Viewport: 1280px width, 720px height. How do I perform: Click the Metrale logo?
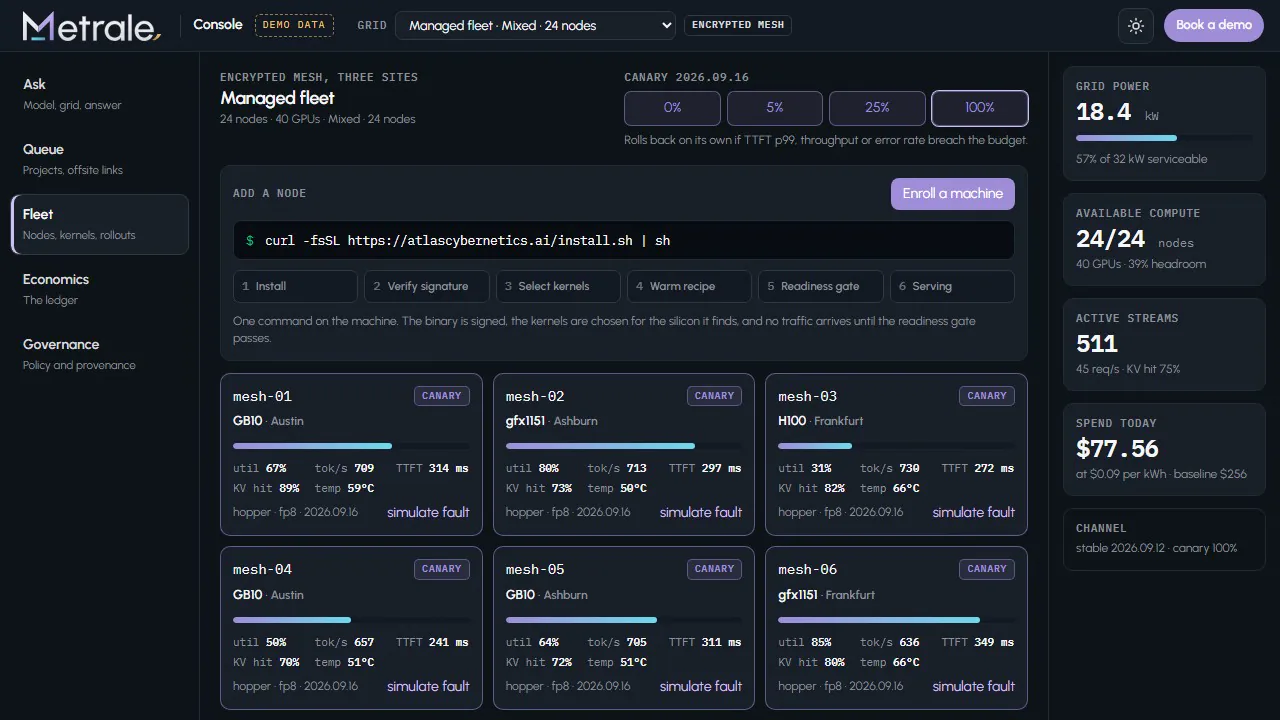pyautogui.click(x=91, y=26)
